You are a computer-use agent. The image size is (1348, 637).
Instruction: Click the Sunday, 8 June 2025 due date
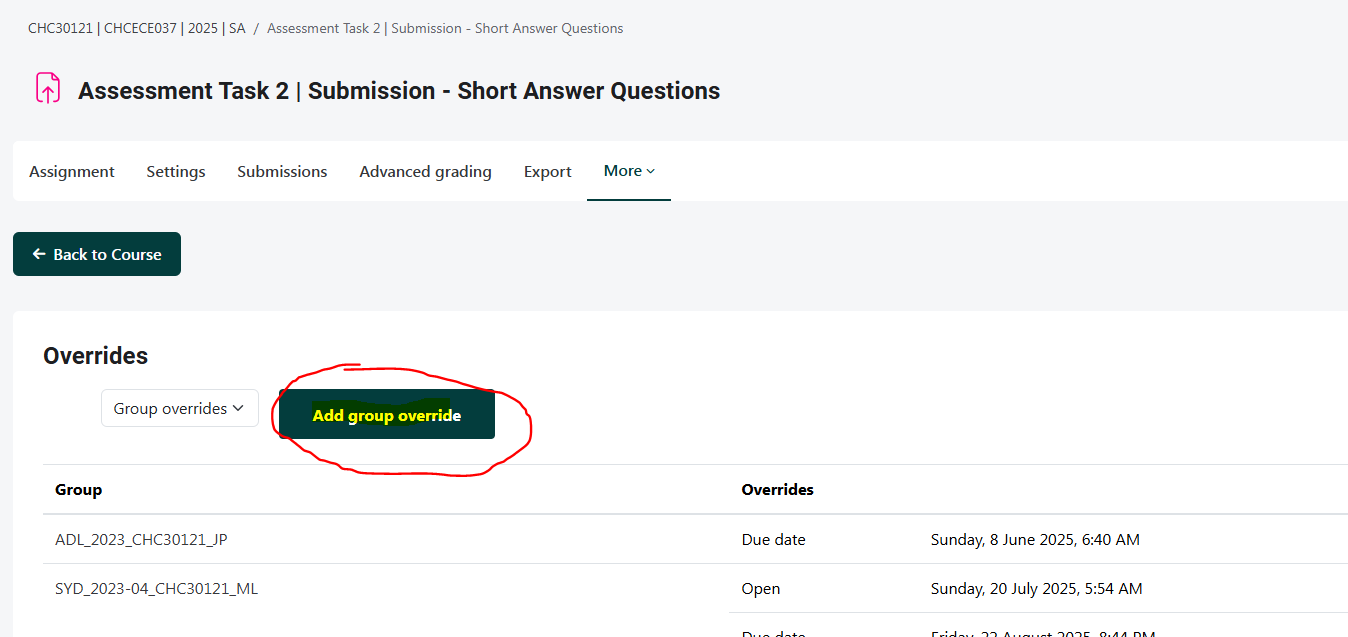tap(1034, 540)
